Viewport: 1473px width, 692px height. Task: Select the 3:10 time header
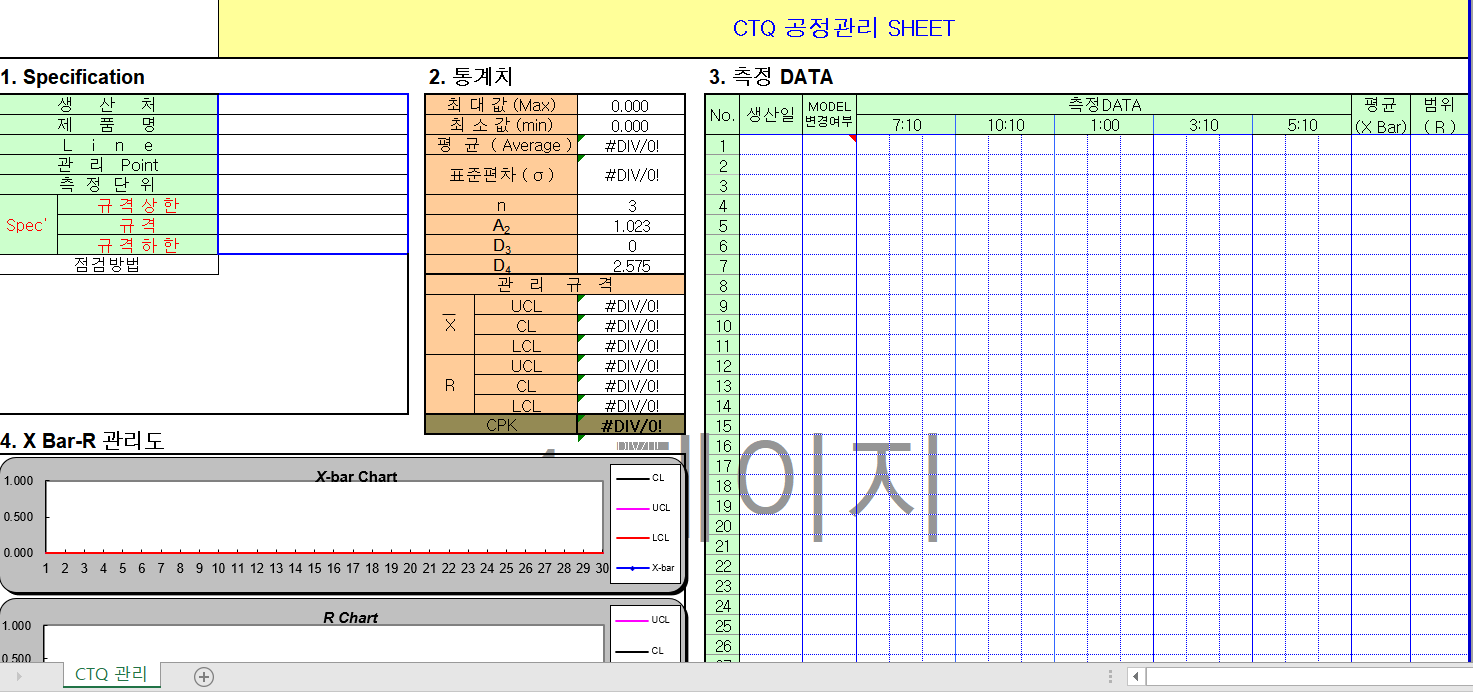(1203, 125)
